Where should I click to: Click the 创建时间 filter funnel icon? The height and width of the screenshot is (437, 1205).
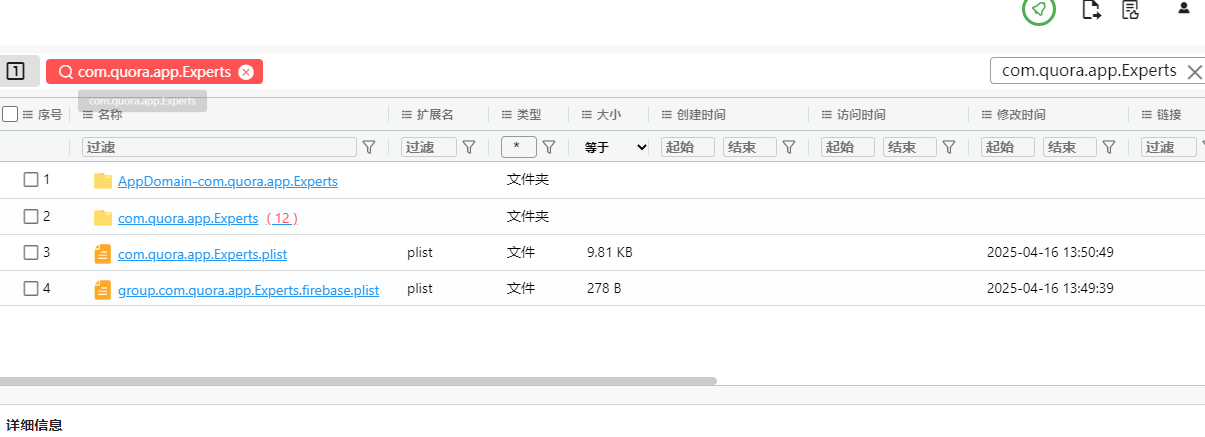tap(789, 147)
